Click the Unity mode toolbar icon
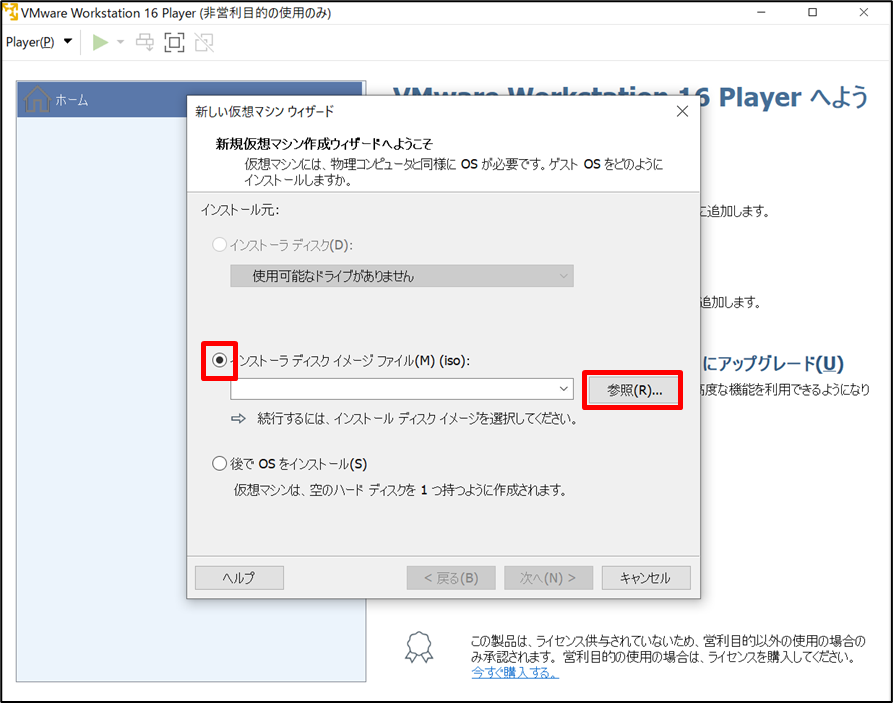The width and height of the screenshot is (893, 703). pos(204,42)
